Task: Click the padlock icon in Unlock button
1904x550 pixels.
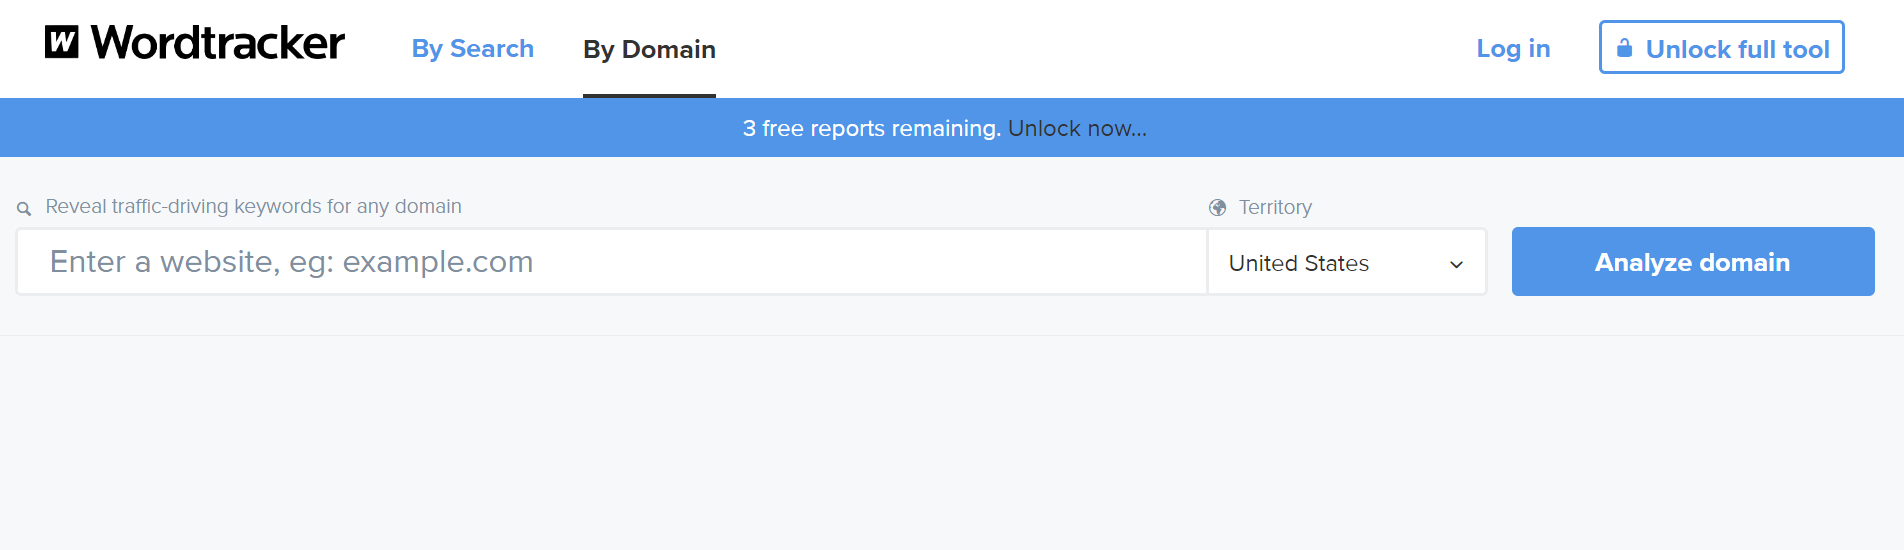Action: (x=1624, y=48)
